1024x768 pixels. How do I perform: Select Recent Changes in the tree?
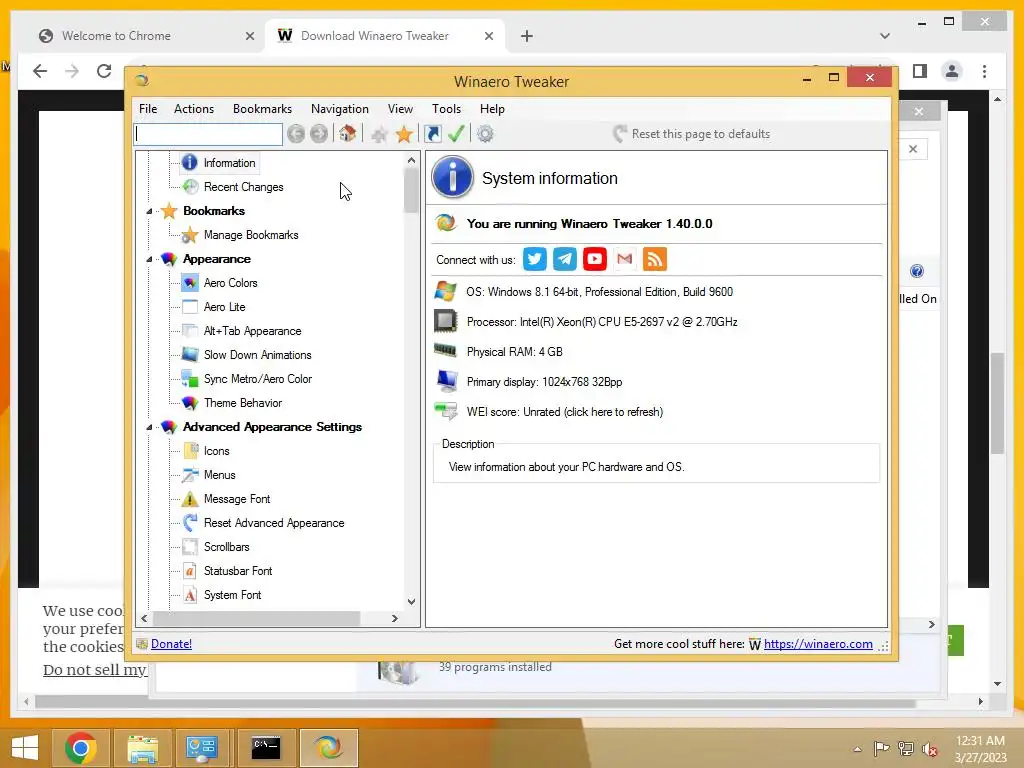coord(243,187)
